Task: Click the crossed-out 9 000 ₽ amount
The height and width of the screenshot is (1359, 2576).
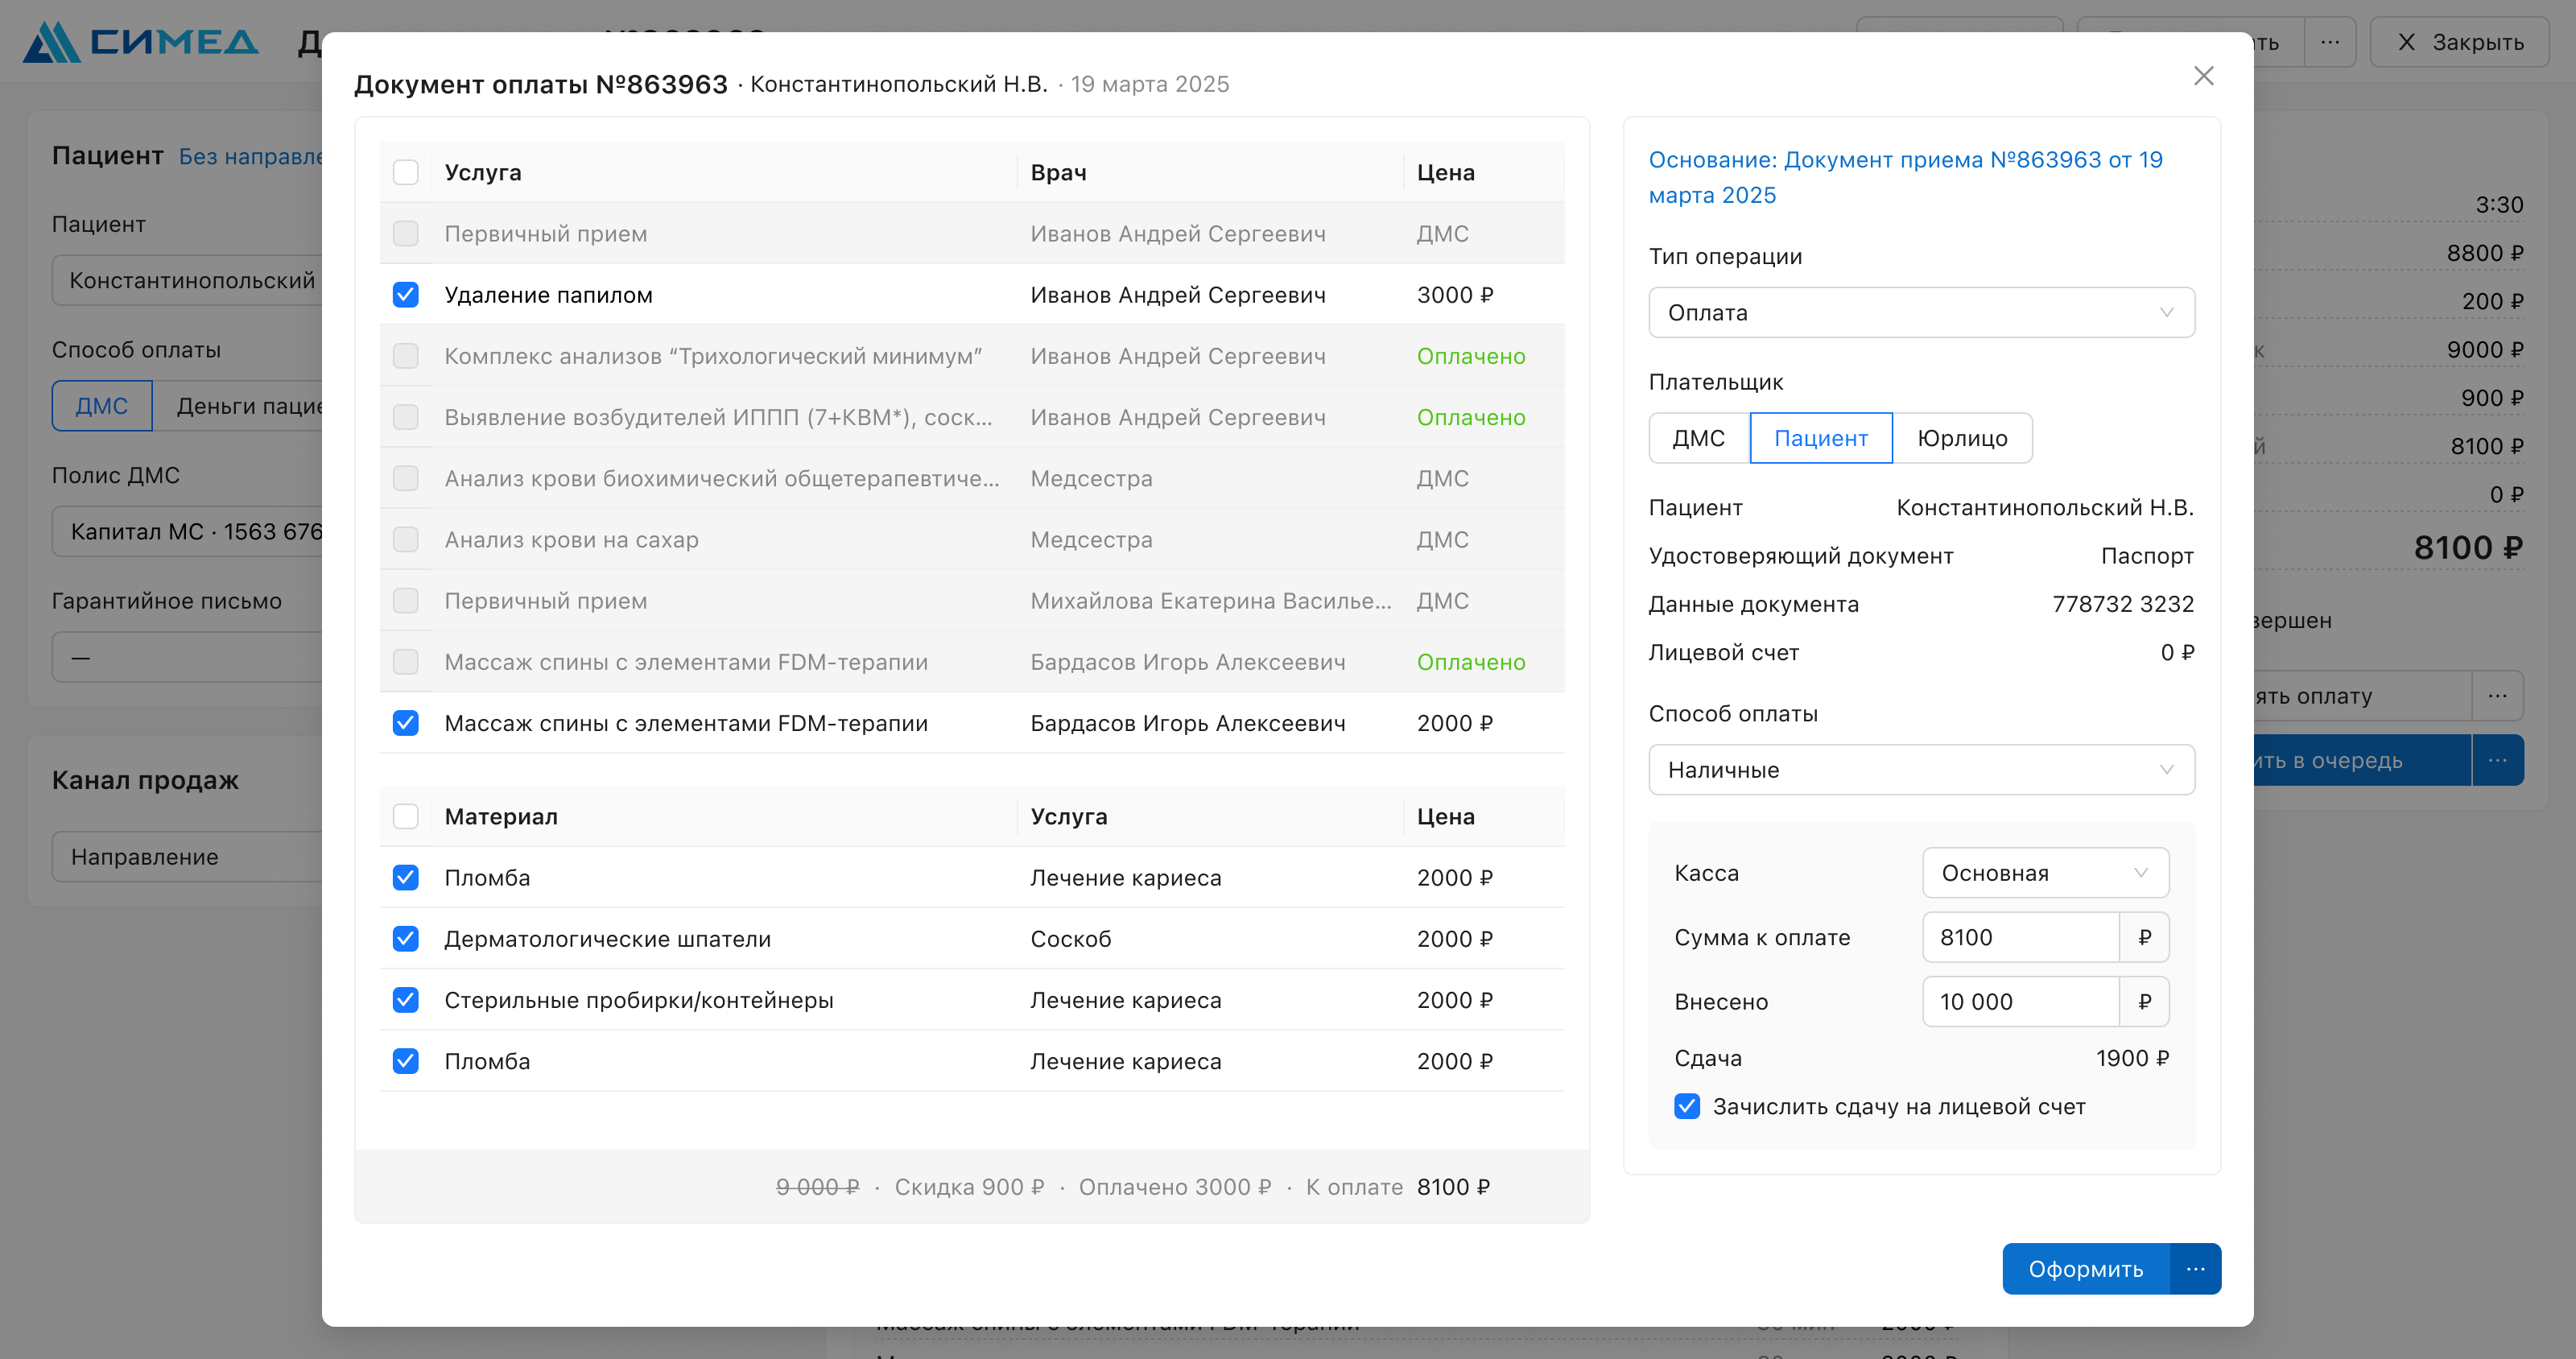Action: tap(817, 1187)
